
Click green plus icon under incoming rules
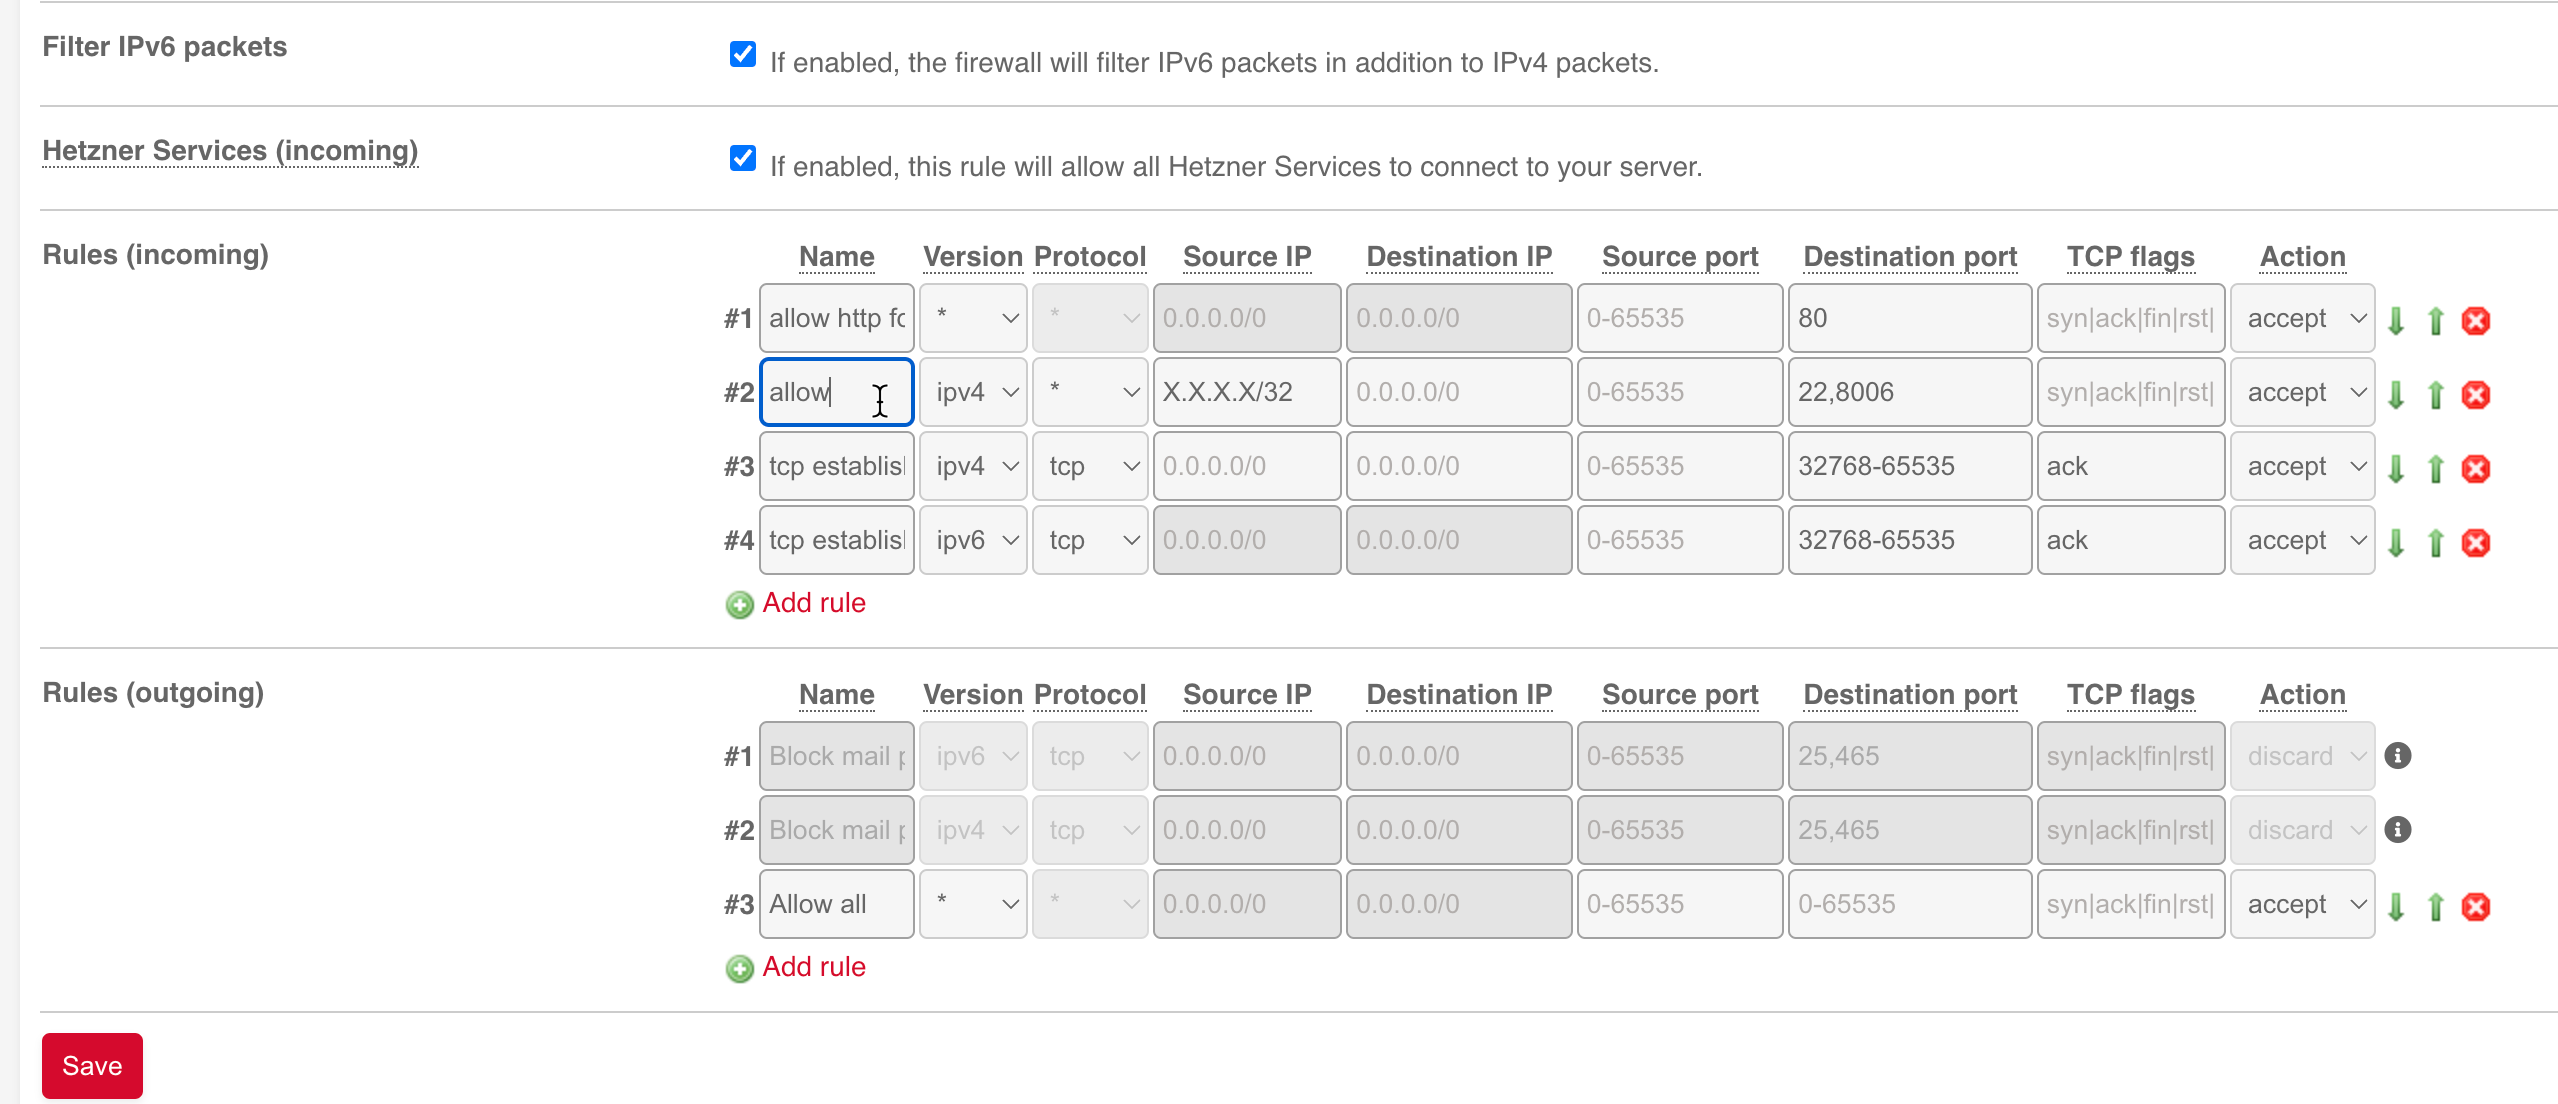point(740,605)
